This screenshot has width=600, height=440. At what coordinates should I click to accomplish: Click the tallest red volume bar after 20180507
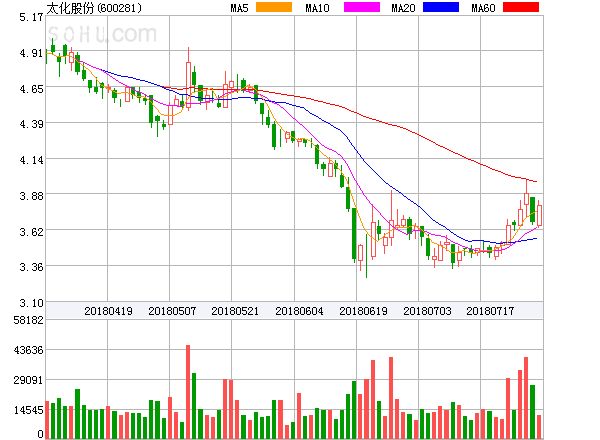(188, 392)
